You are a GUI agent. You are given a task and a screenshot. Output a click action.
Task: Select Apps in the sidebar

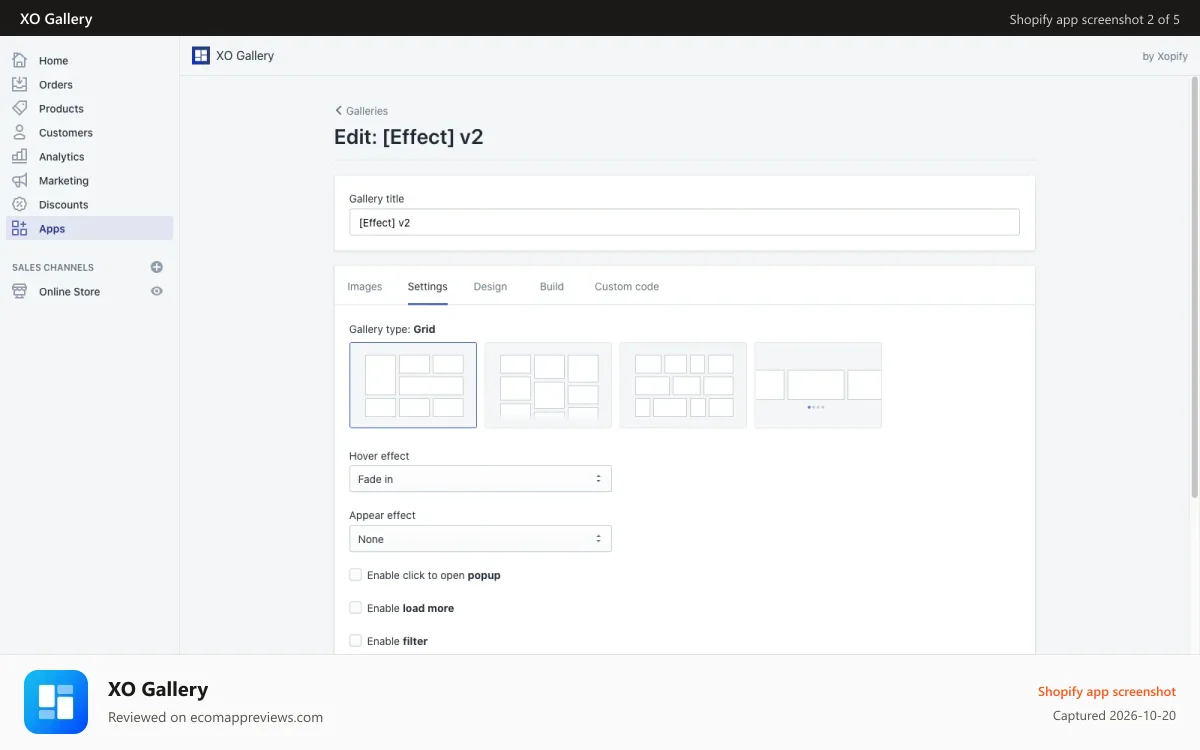pos(90,228)
